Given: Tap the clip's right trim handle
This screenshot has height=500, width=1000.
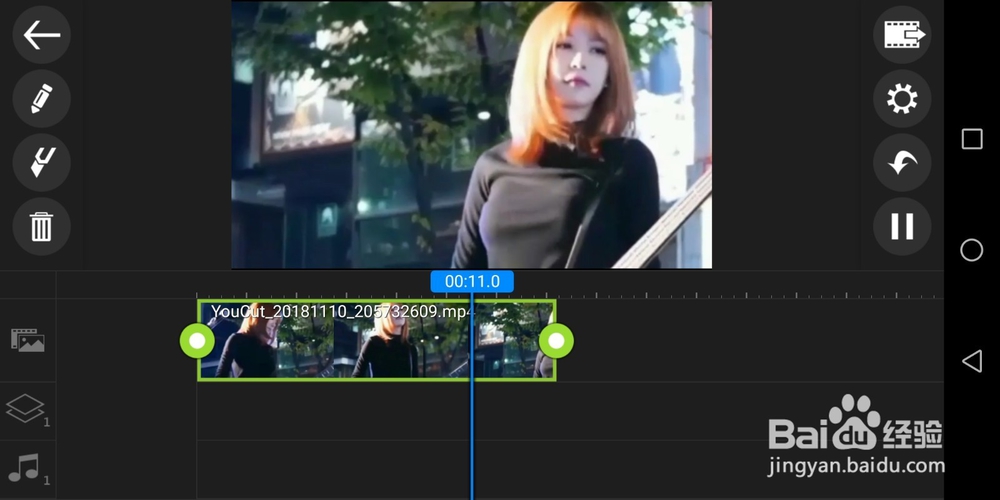Looking at the screenshot, I should pos(556,341).
